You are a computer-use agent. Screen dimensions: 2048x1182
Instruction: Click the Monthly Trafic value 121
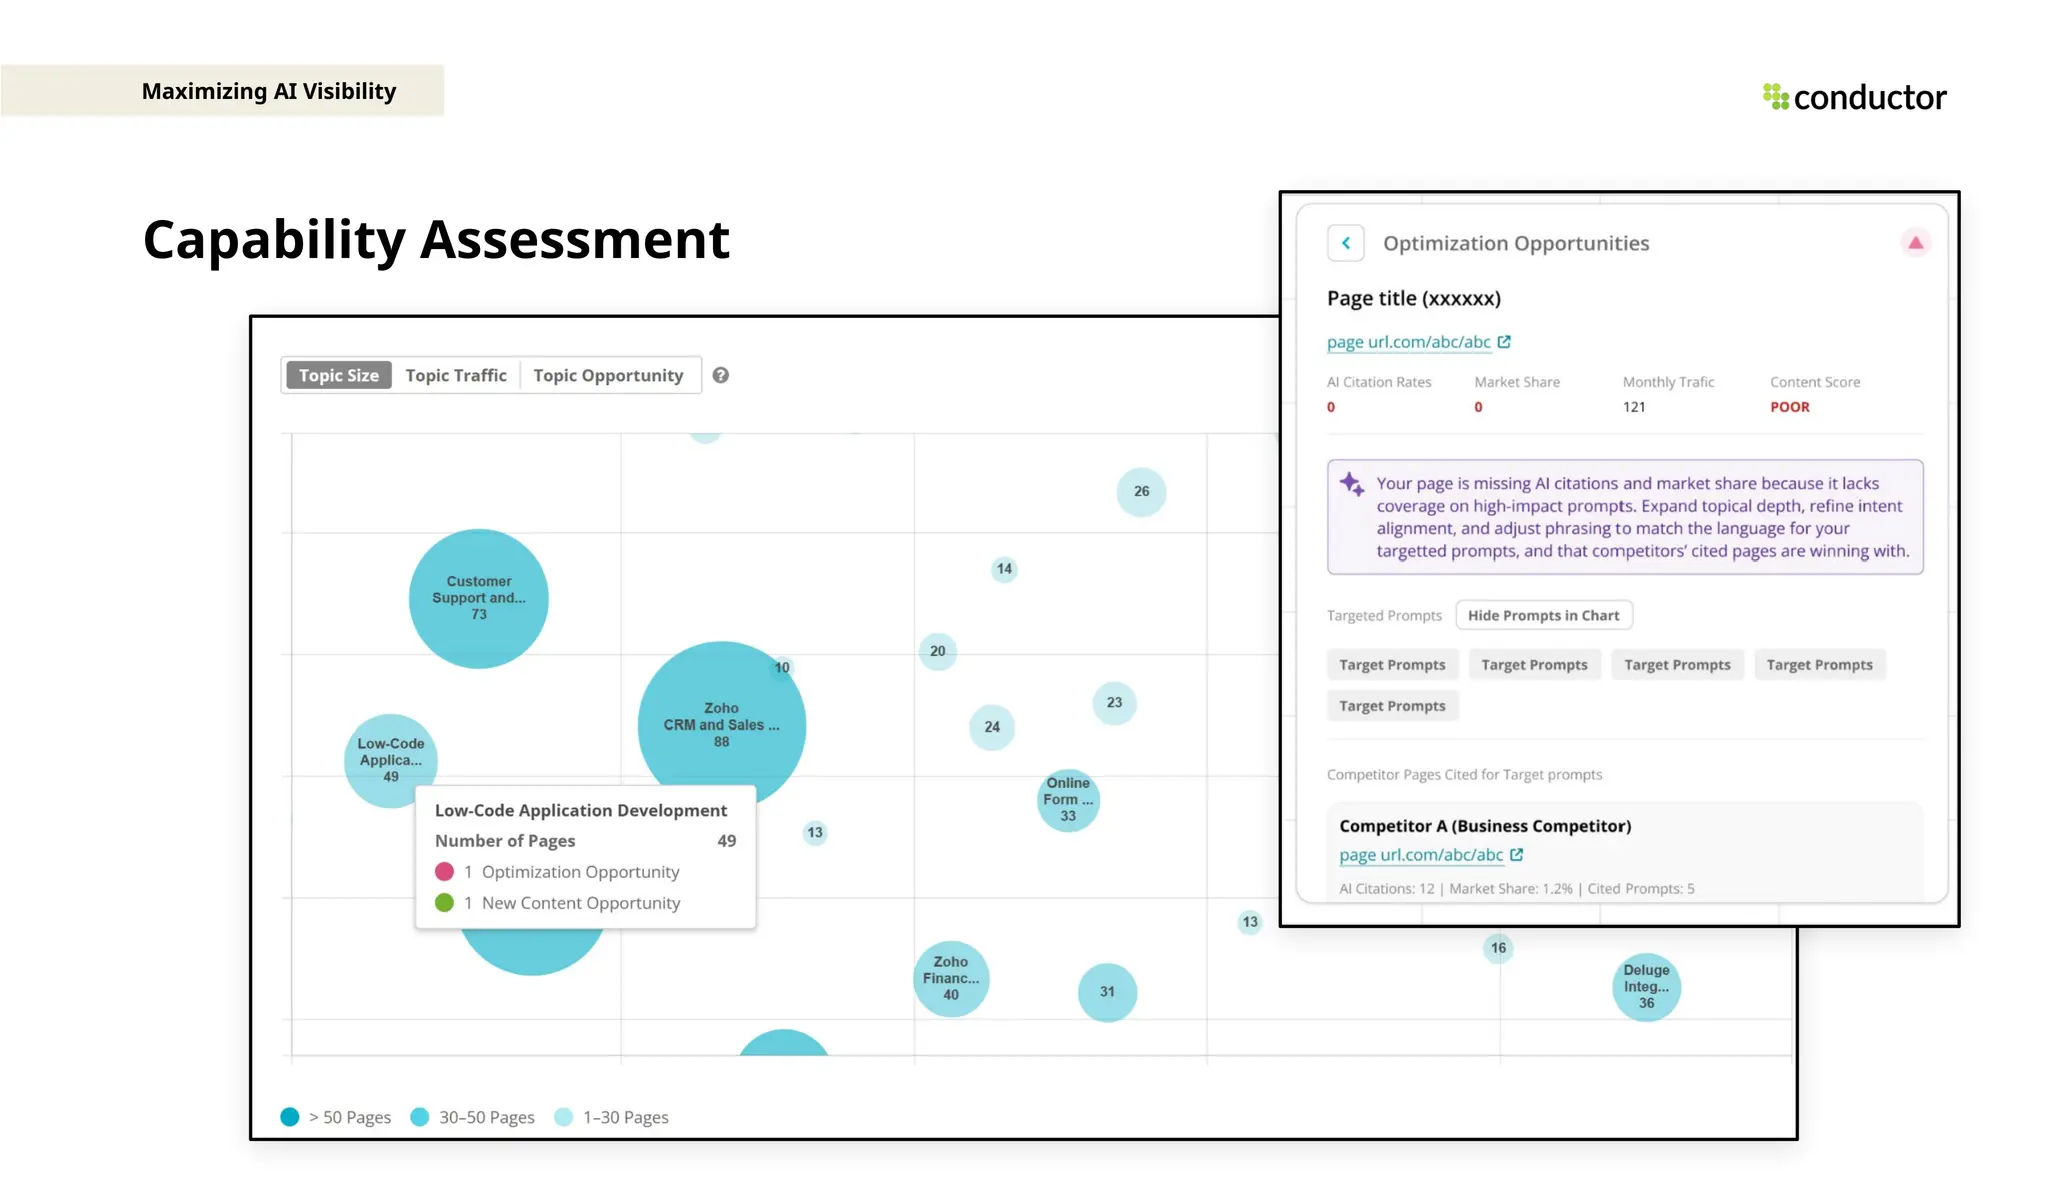1634,407
